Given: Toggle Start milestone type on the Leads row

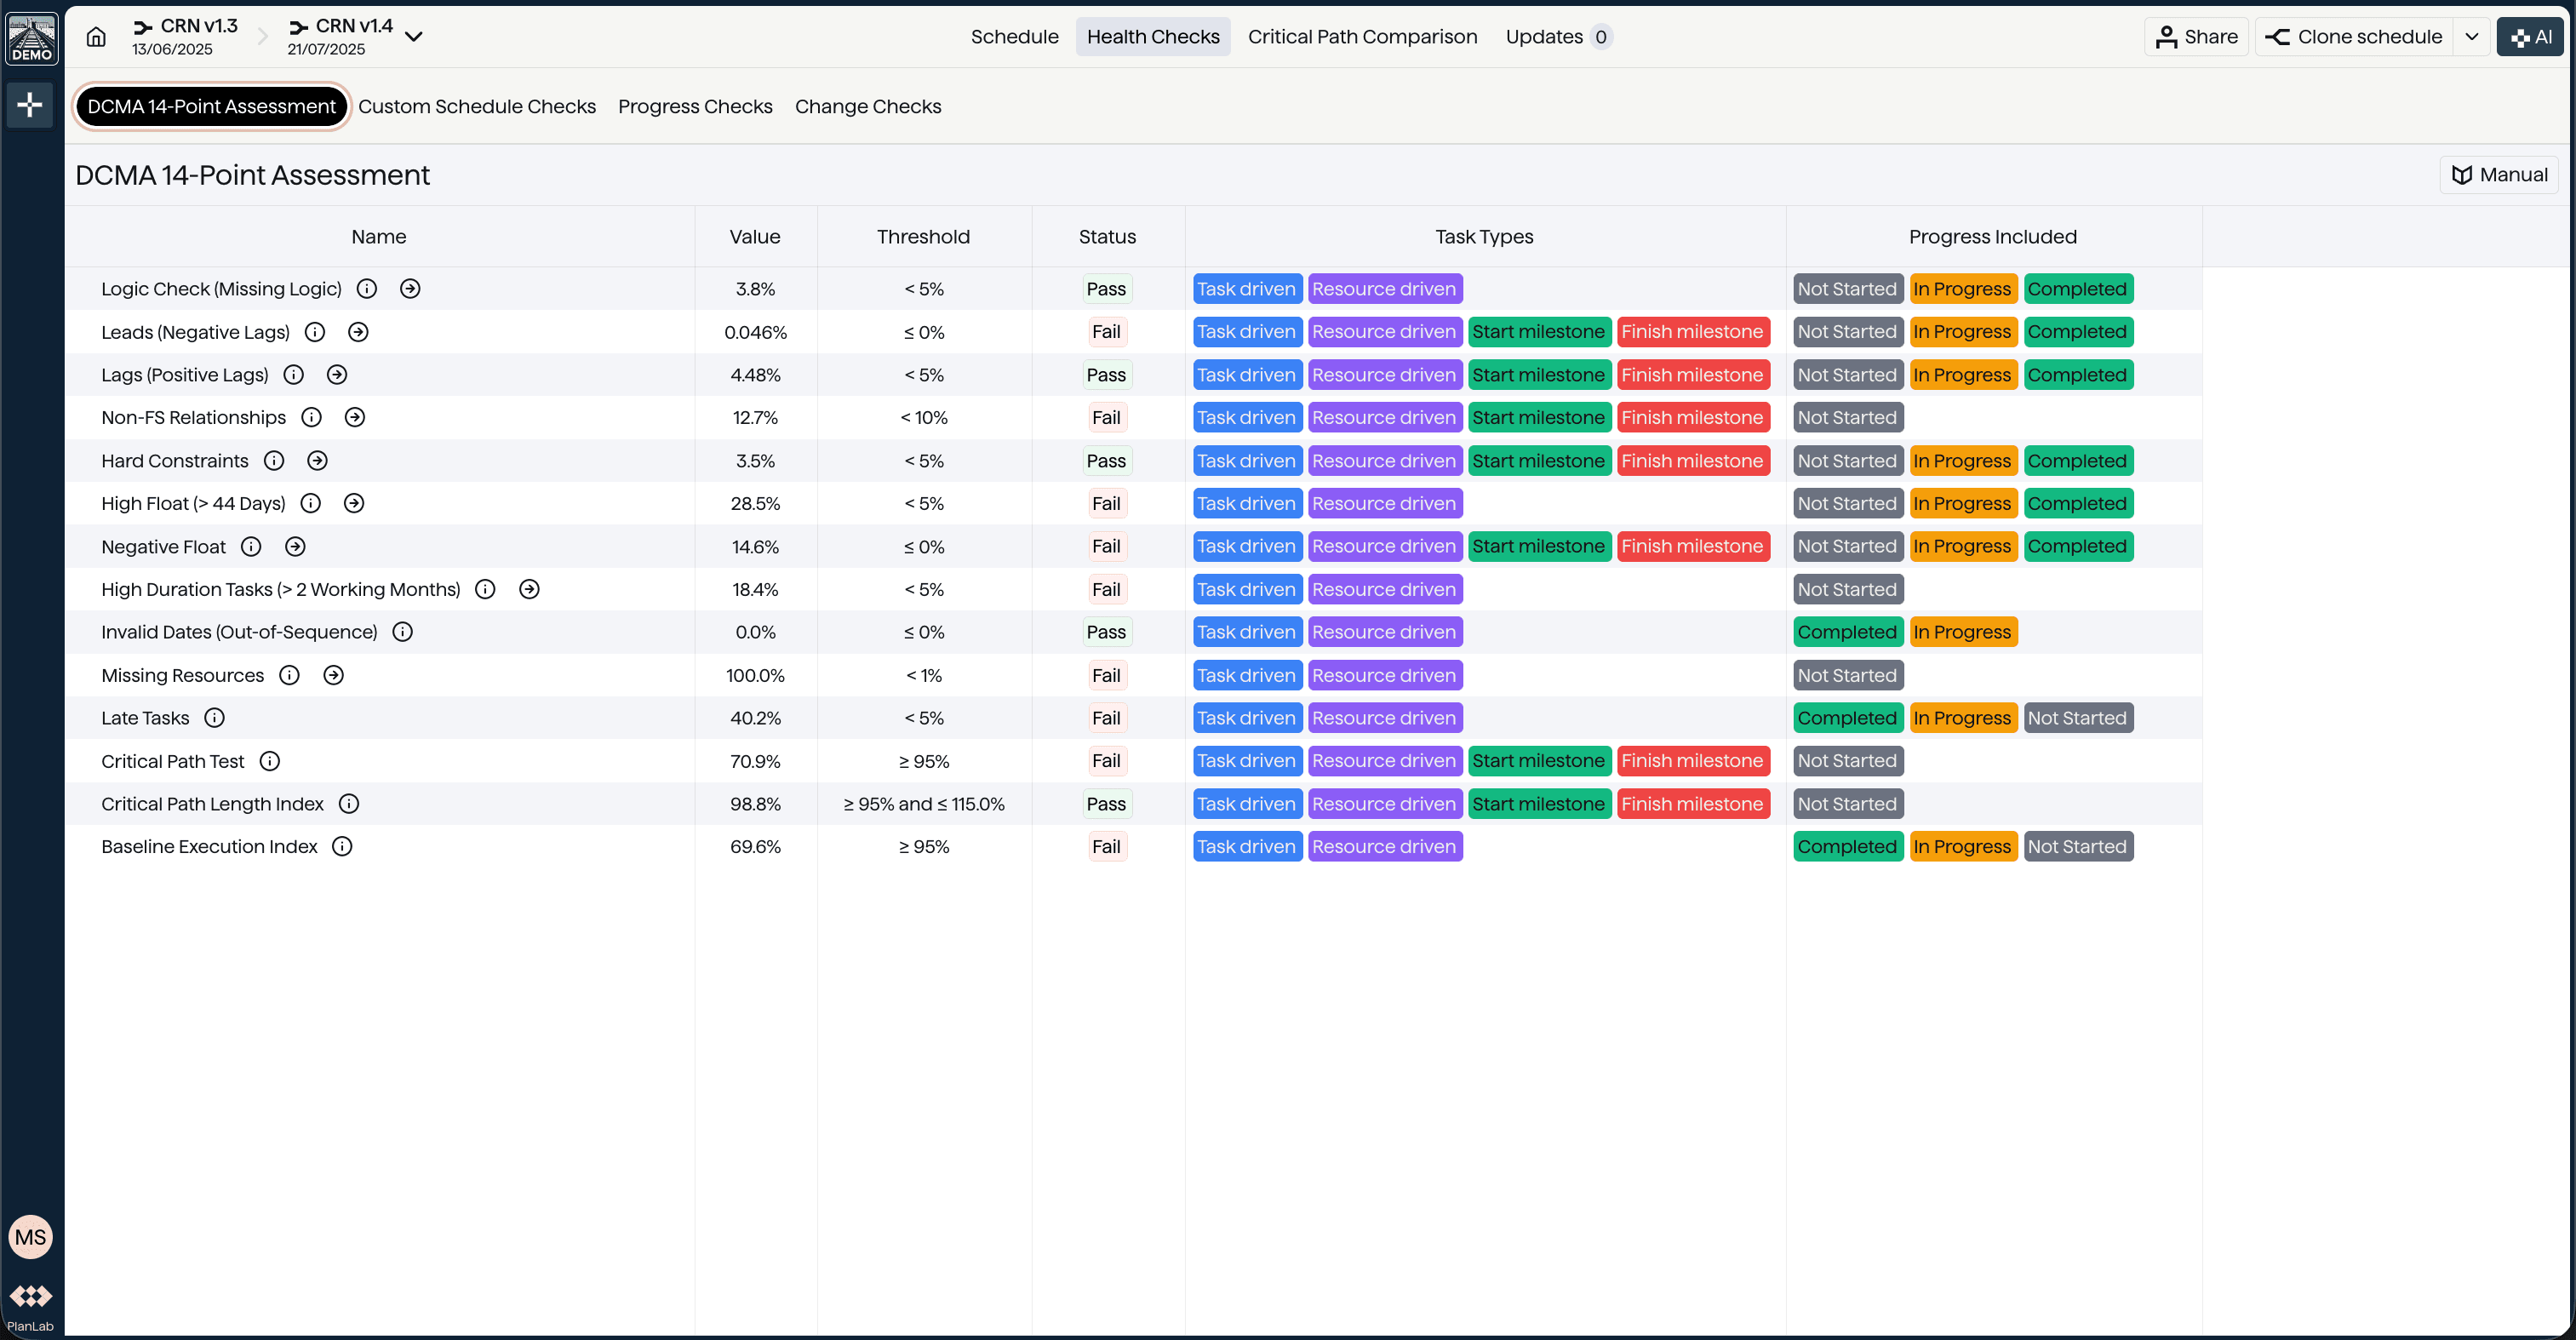Looking at the screenshot, I should point(1539,331).
